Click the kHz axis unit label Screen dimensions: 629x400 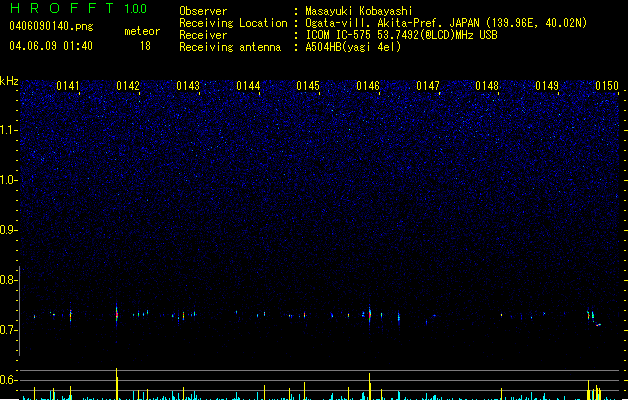click(9, 81)
